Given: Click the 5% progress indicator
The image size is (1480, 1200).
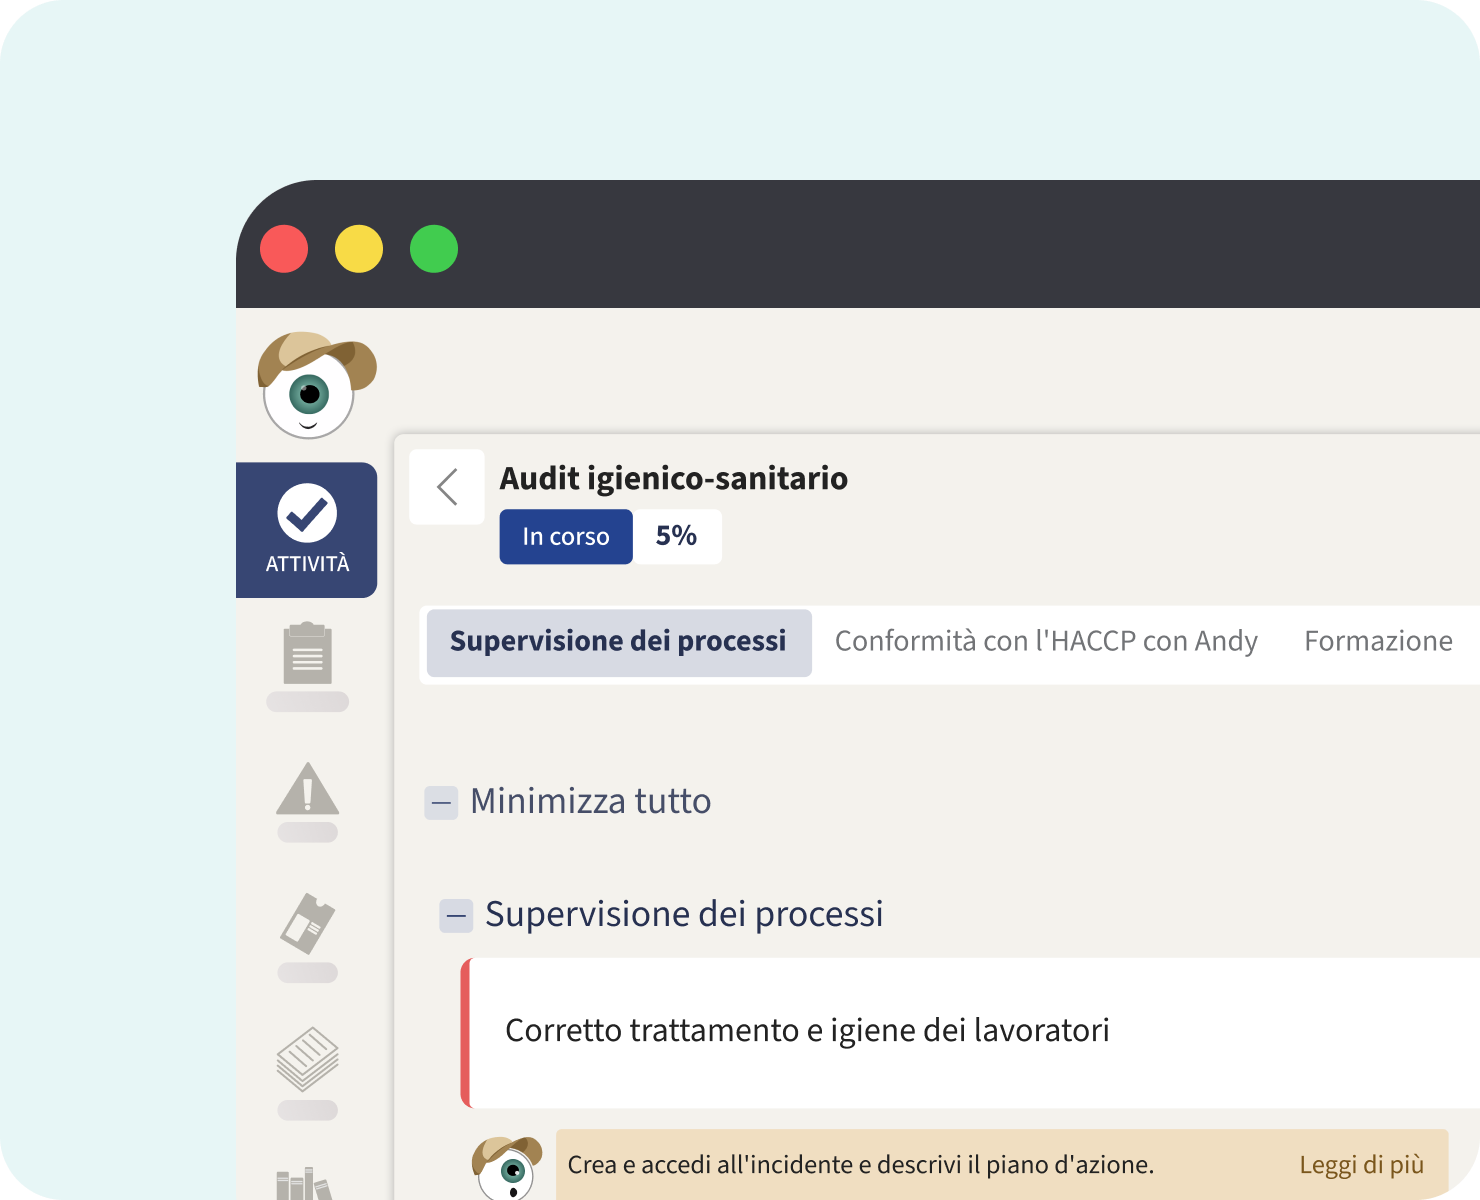Looking at the screenshot, I should pos(677,537).
